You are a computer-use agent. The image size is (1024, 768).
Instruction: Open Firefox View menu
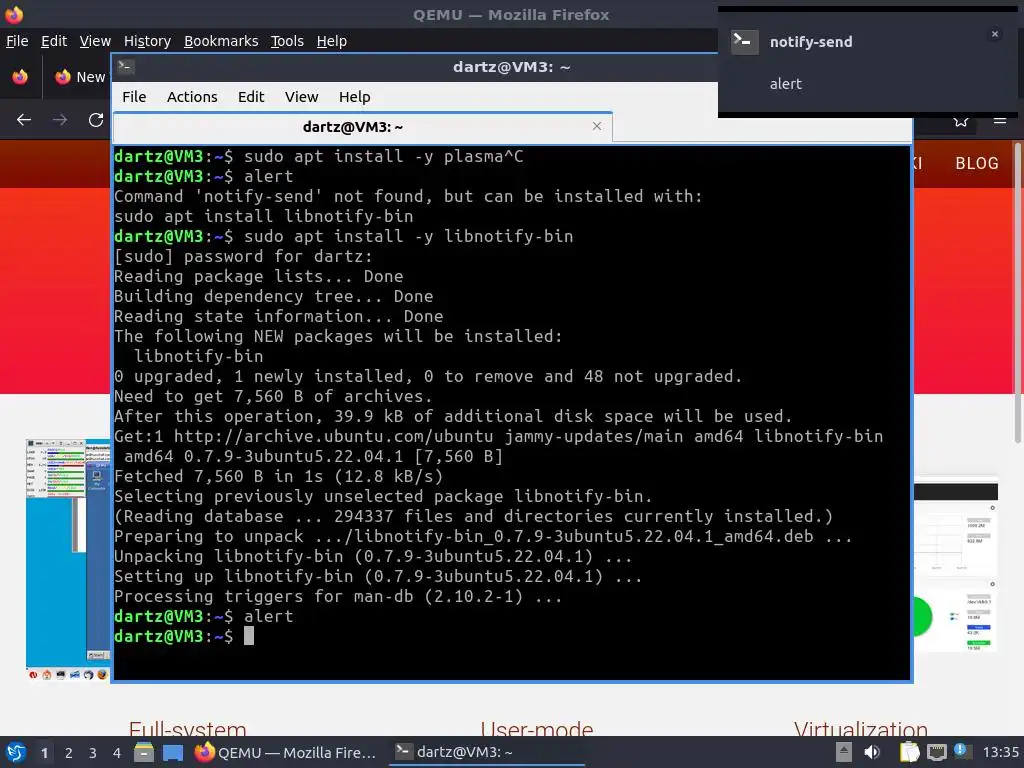(95, 41)
